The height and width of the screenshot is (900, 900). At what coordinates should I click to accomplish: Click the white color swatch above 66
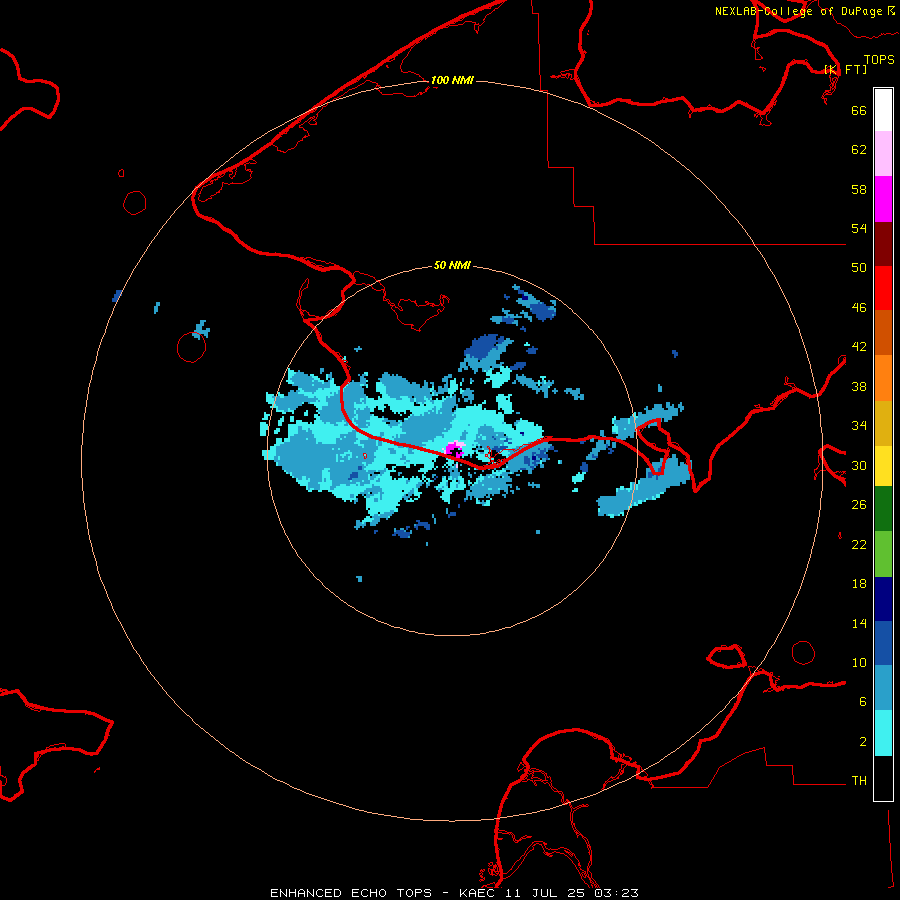pos(883,110)
